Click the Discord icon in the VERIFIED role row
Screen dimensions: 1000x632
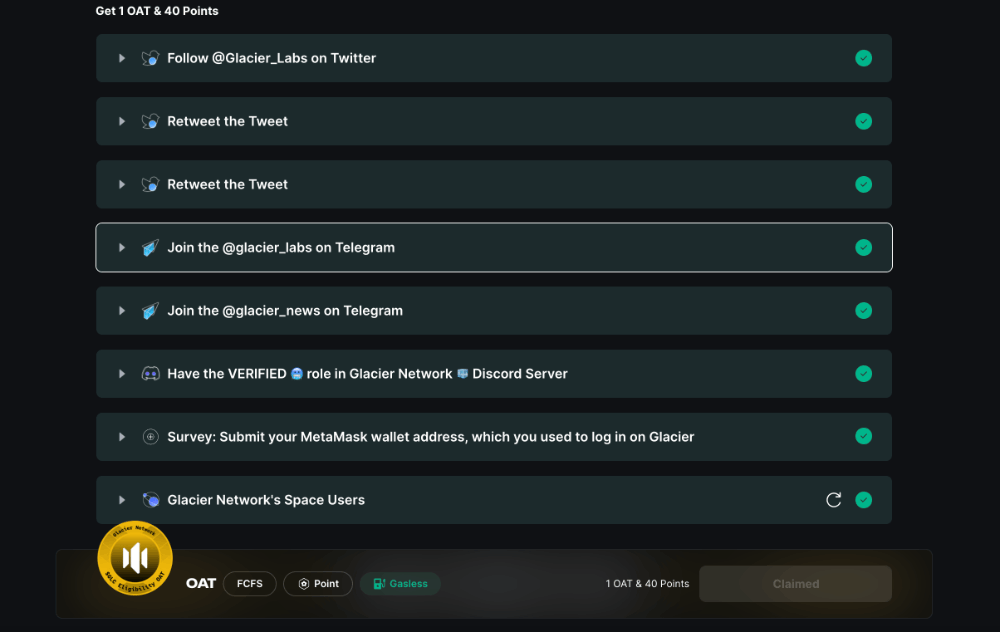click(x=150, y=374)
